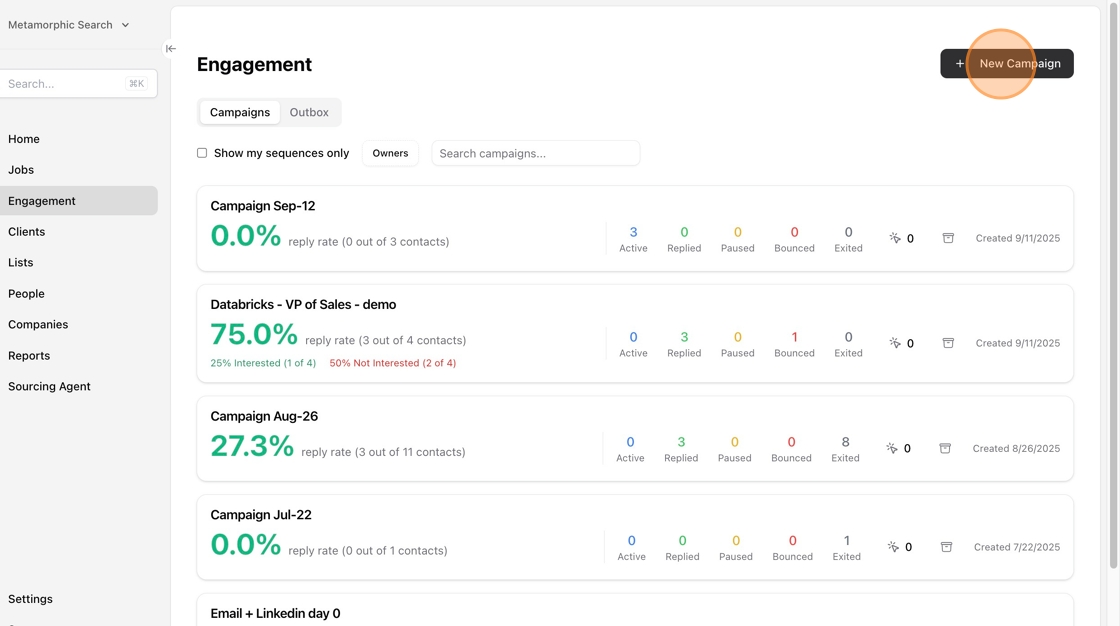Open the Reports page

pos(29,355)
